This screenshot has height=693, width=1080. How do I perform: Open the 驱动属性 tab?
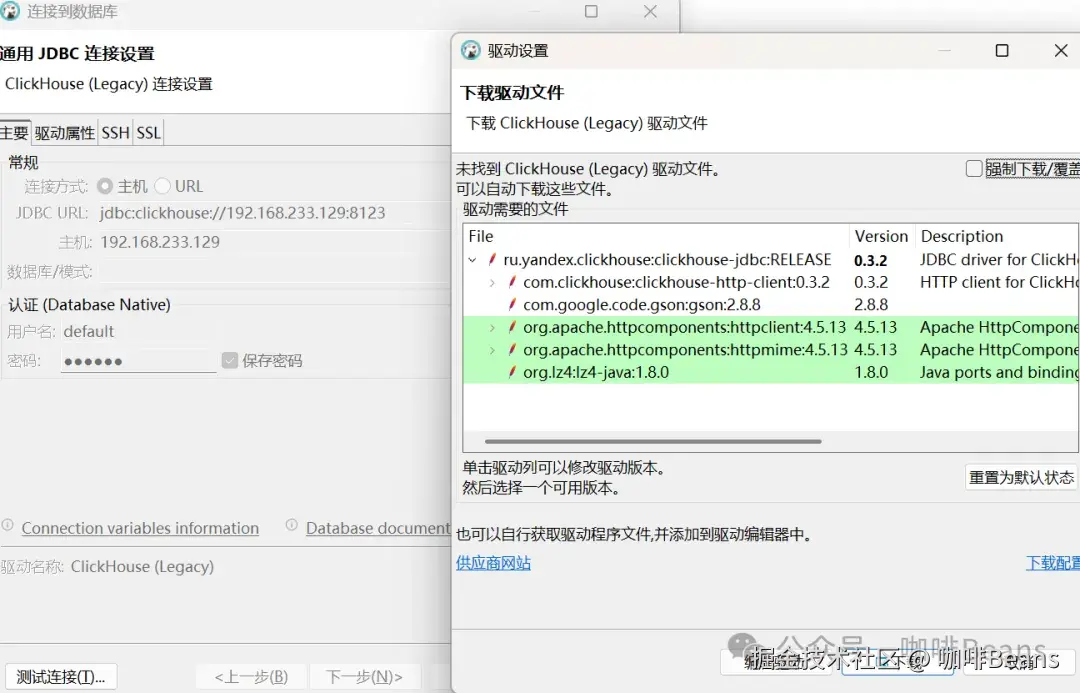[x=65, y=132]
